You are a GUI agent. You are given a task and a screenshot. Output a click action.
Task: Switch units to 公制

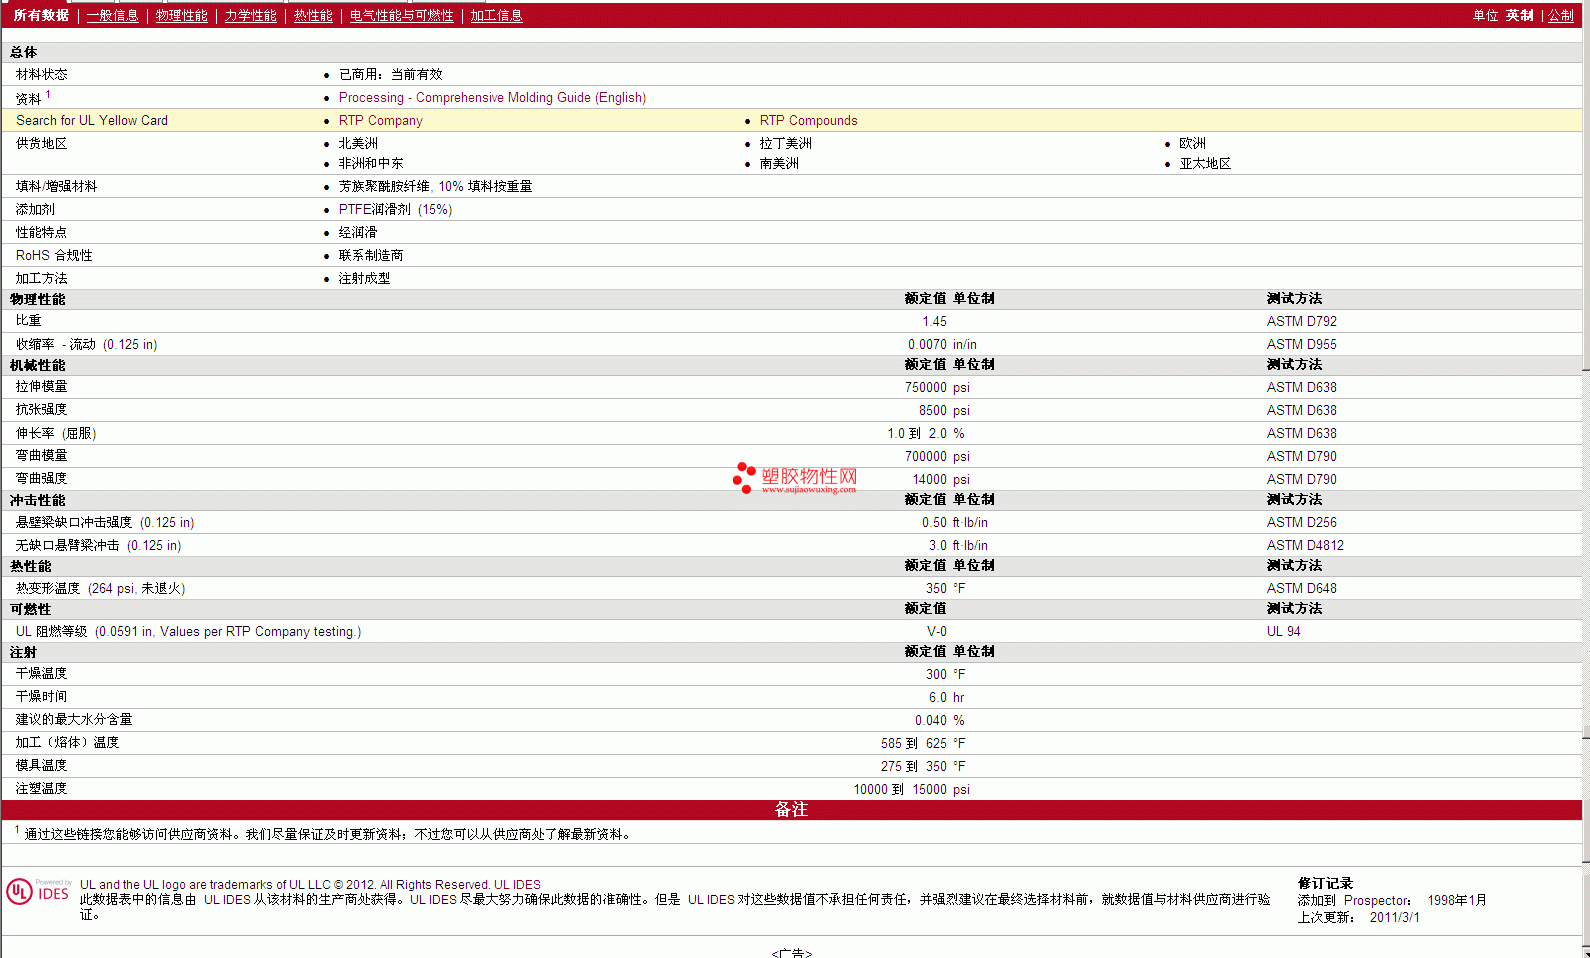point(1560,16)
